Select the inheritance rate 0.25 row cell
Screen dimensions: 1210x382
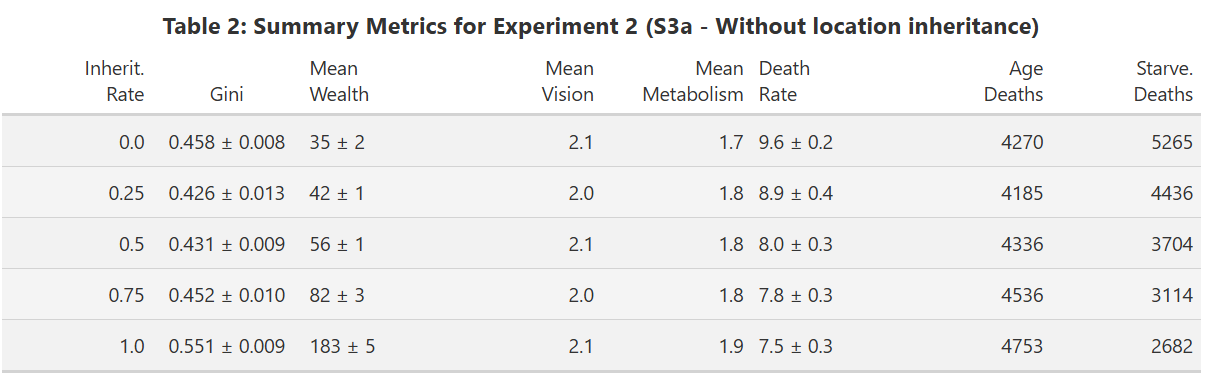[126, 193]
